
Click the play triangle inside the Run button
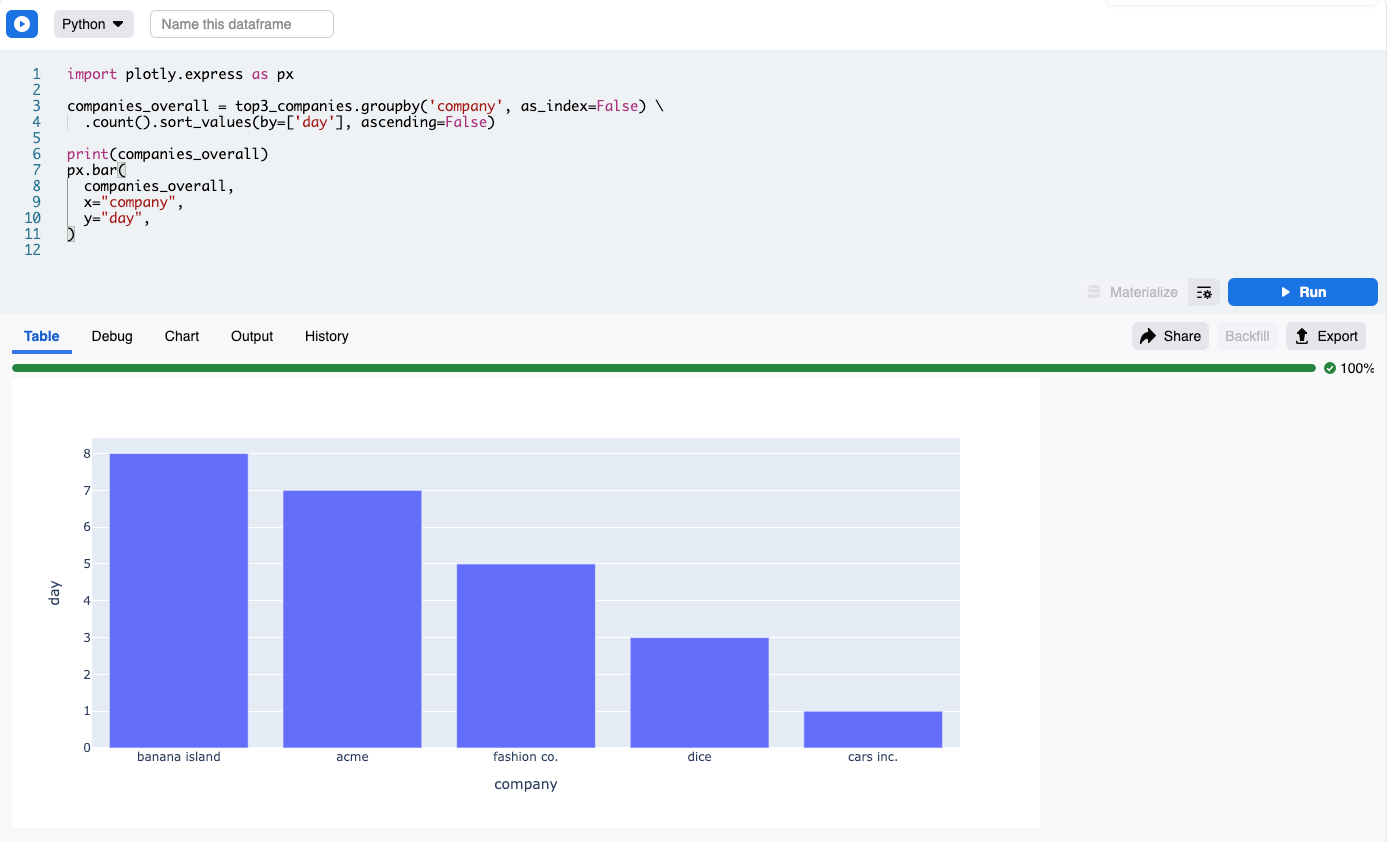click(x=1284, y=292)
